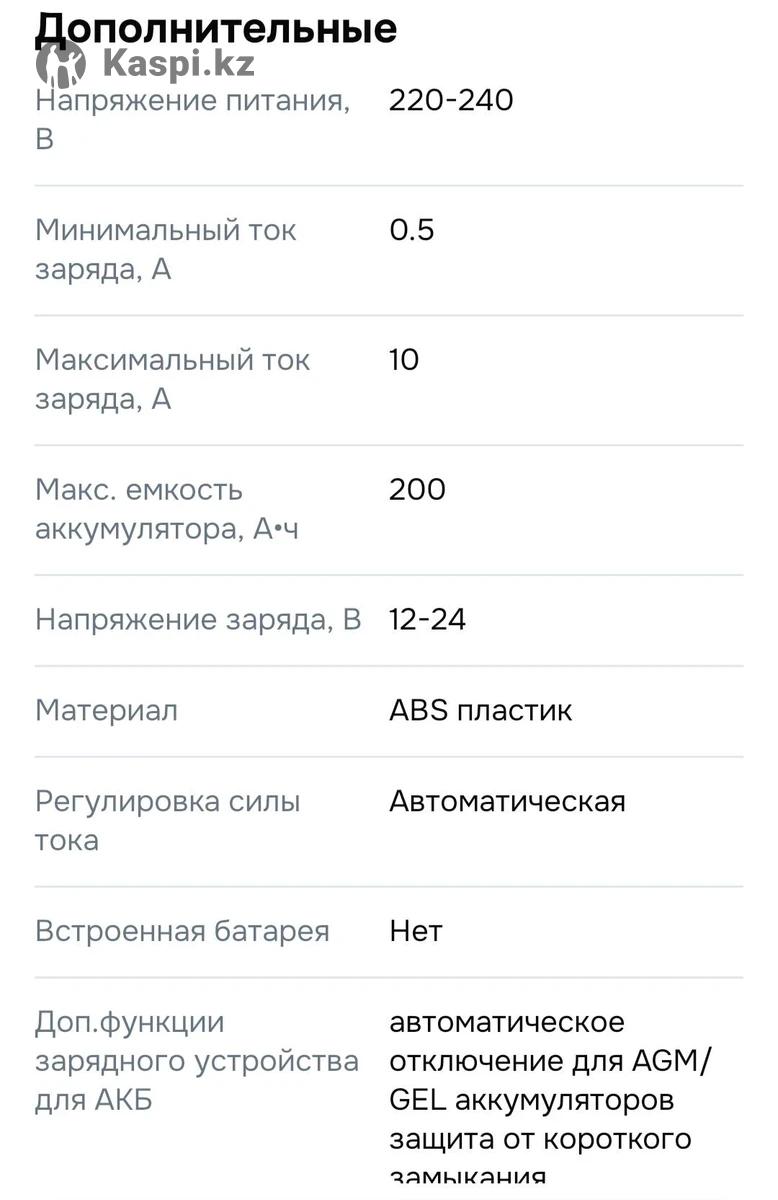Select the Дополнительные section heading

point(216,28)
